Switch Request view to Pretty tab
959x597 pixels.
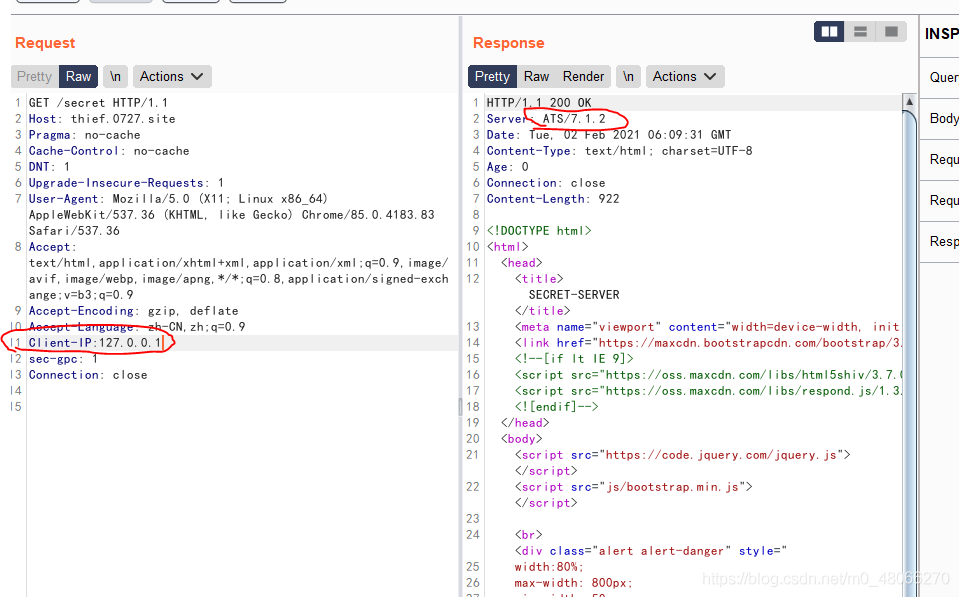click(x=34, y=76)
